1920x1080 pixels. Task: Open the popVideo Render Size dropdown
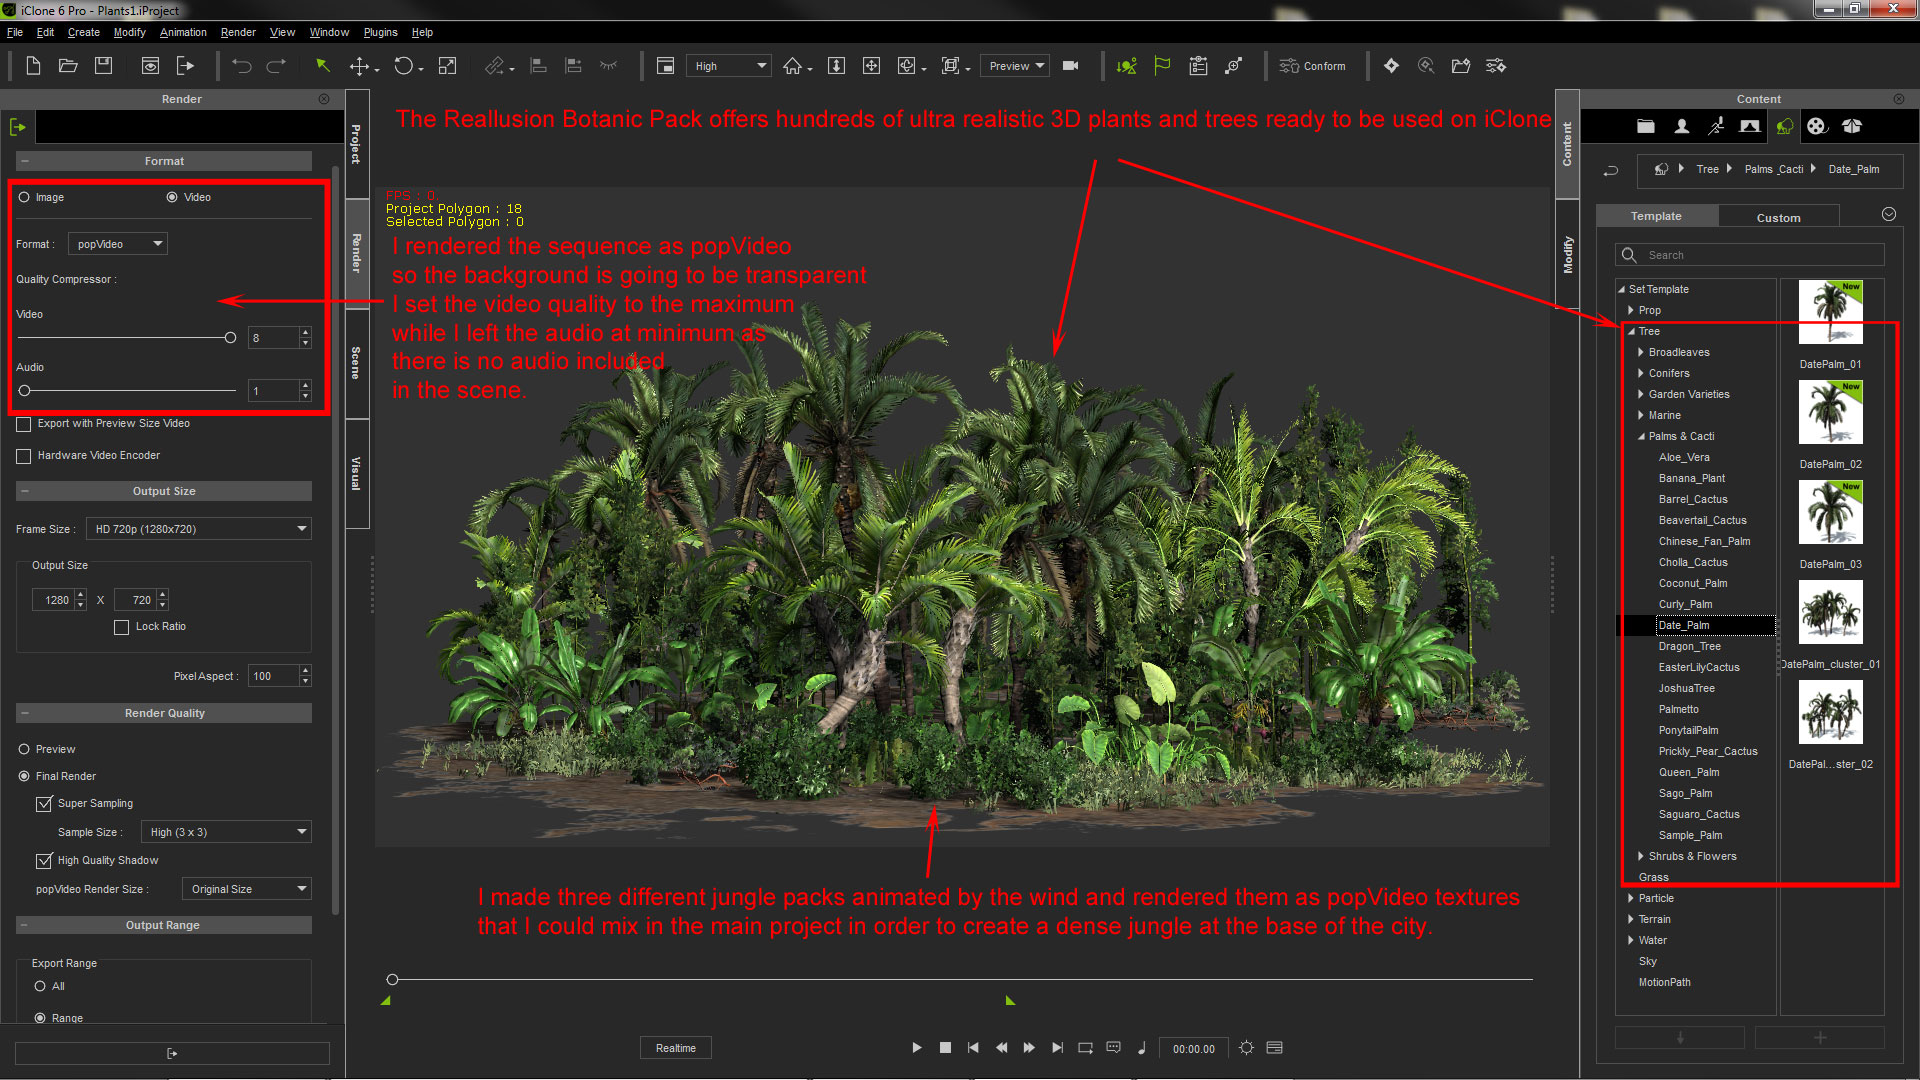click(247, 889)
